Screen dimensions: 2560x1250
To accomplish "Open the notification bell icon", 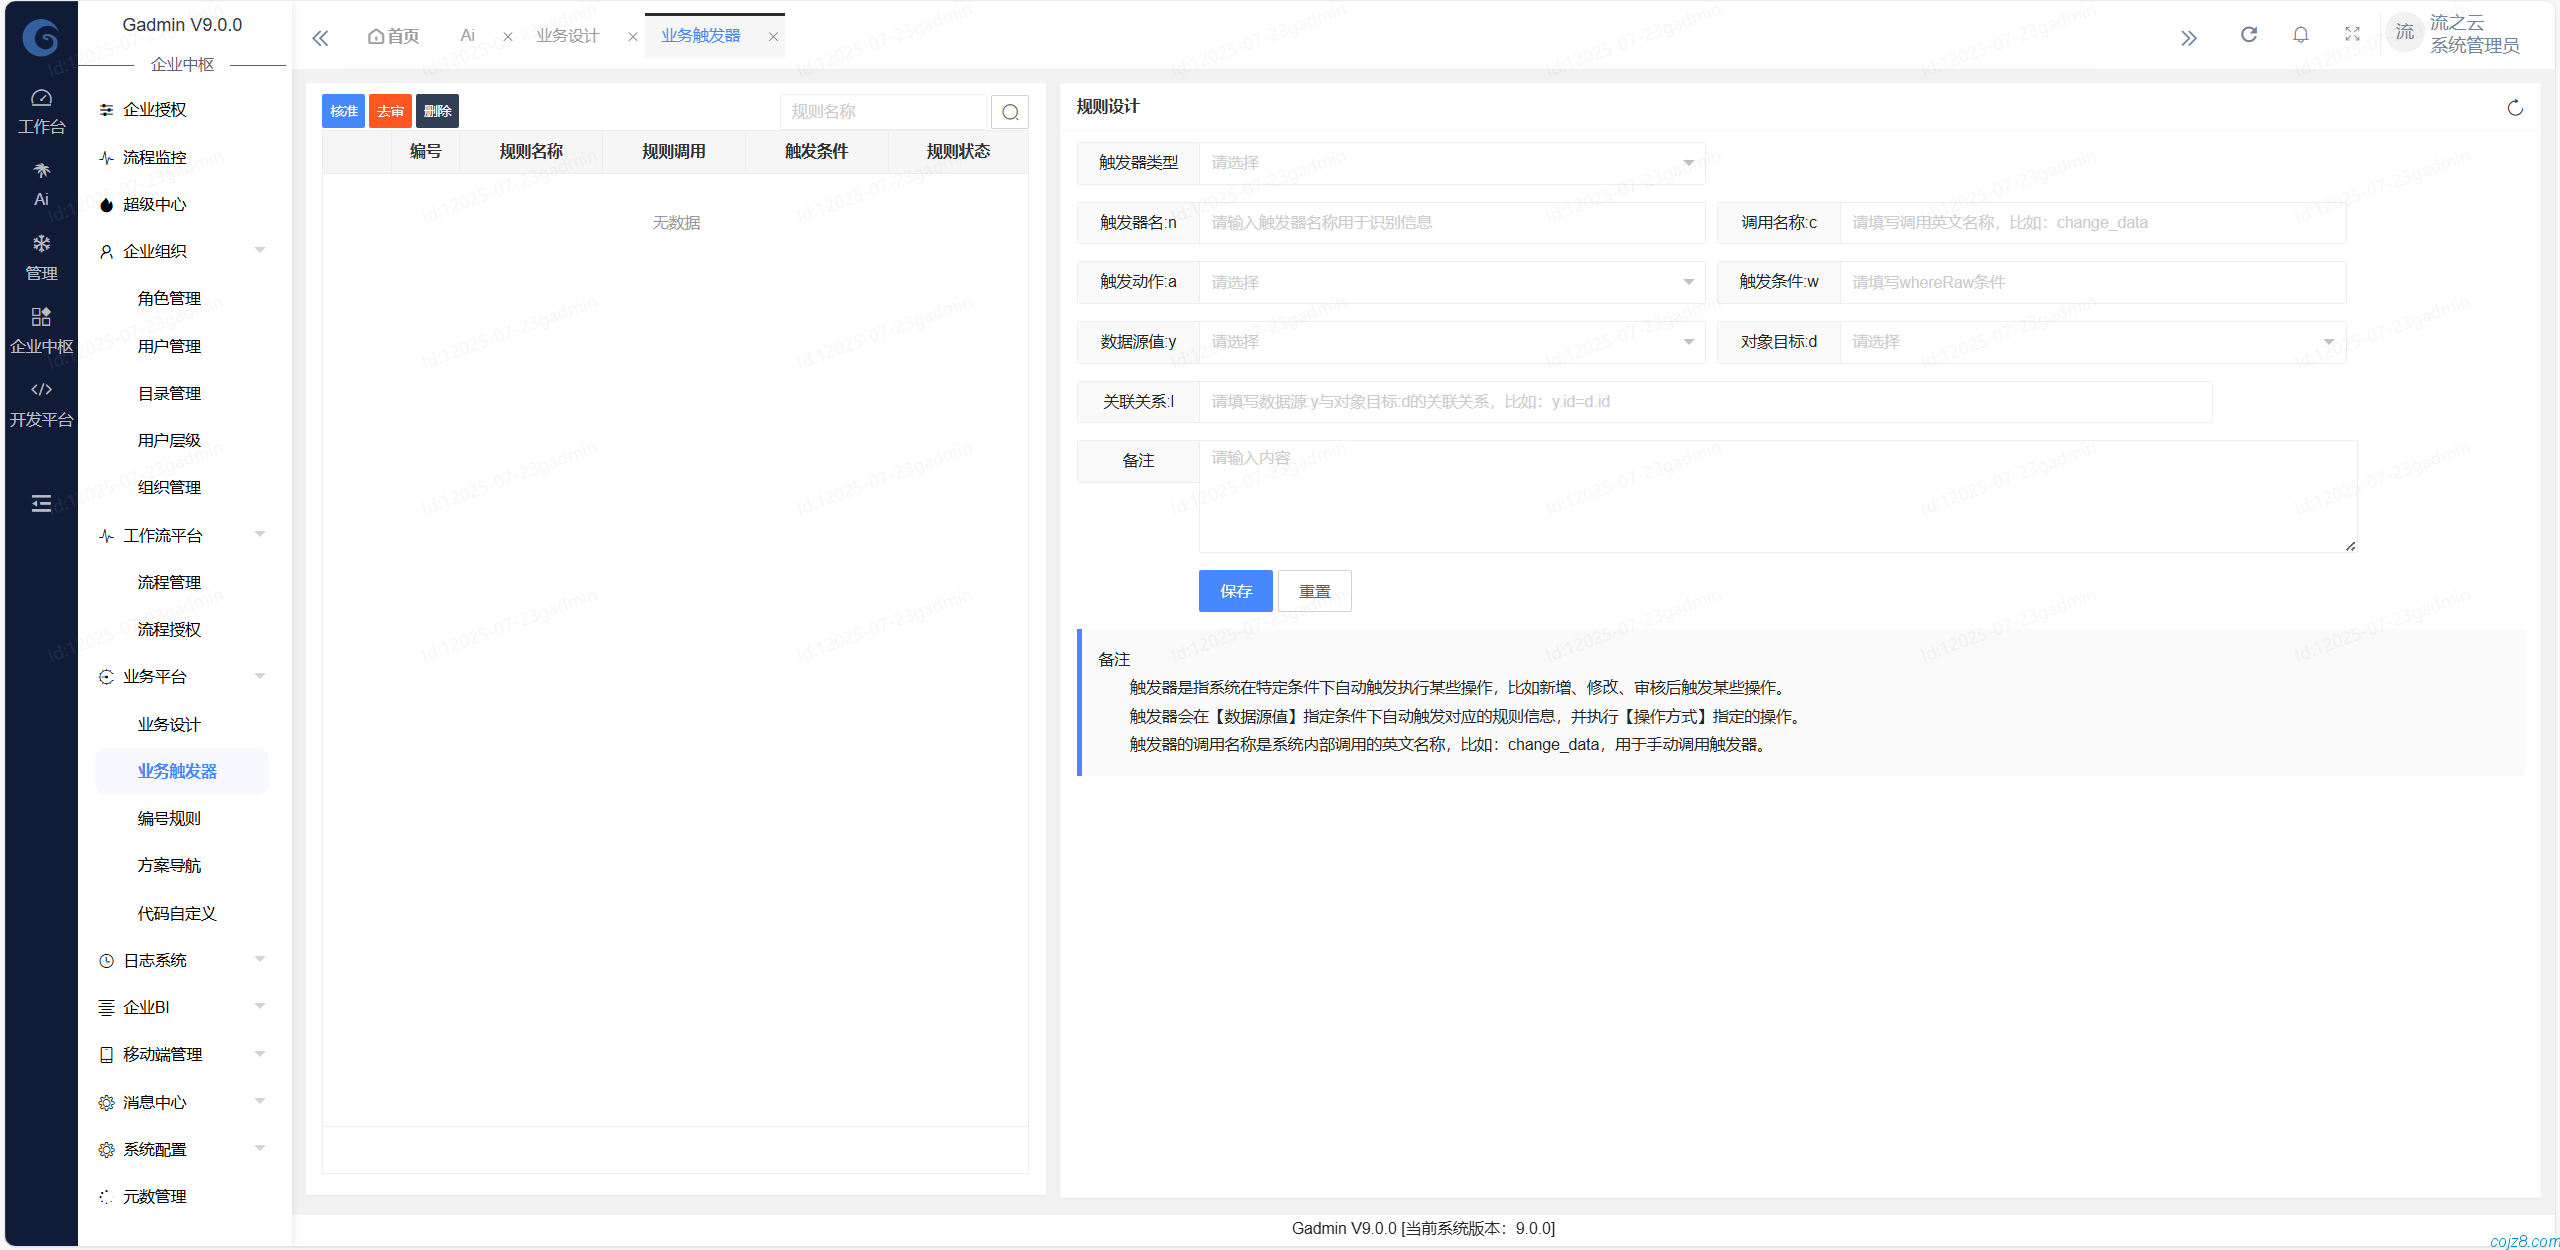I will point(2301,35).
